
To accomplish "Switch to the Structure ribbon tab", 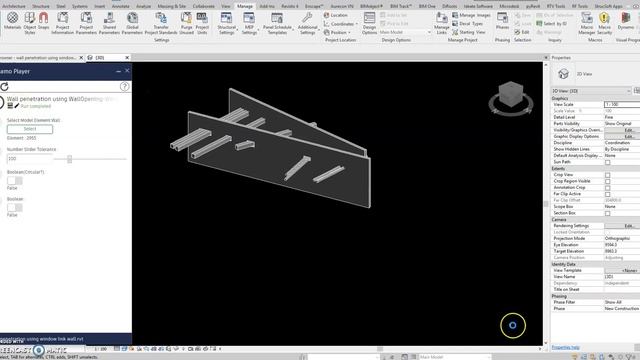I will 41,6.
